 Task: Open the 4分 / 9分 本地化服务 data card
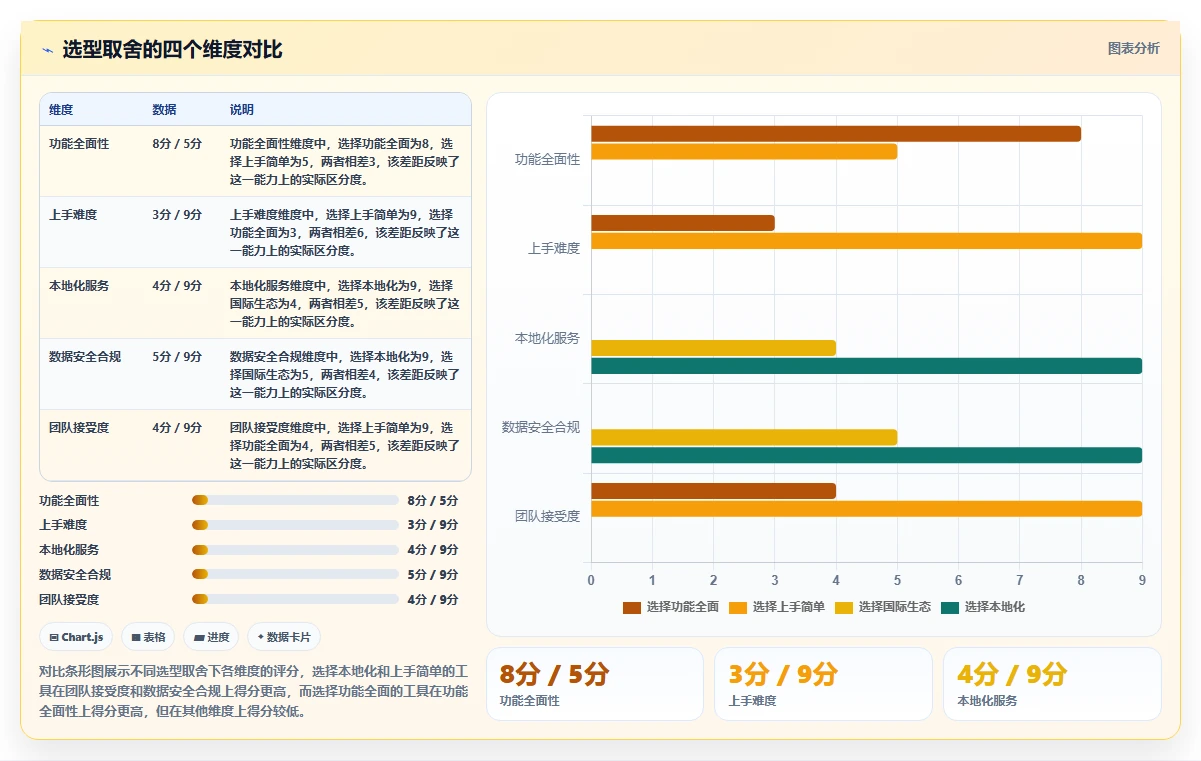tap(1052, 684)
